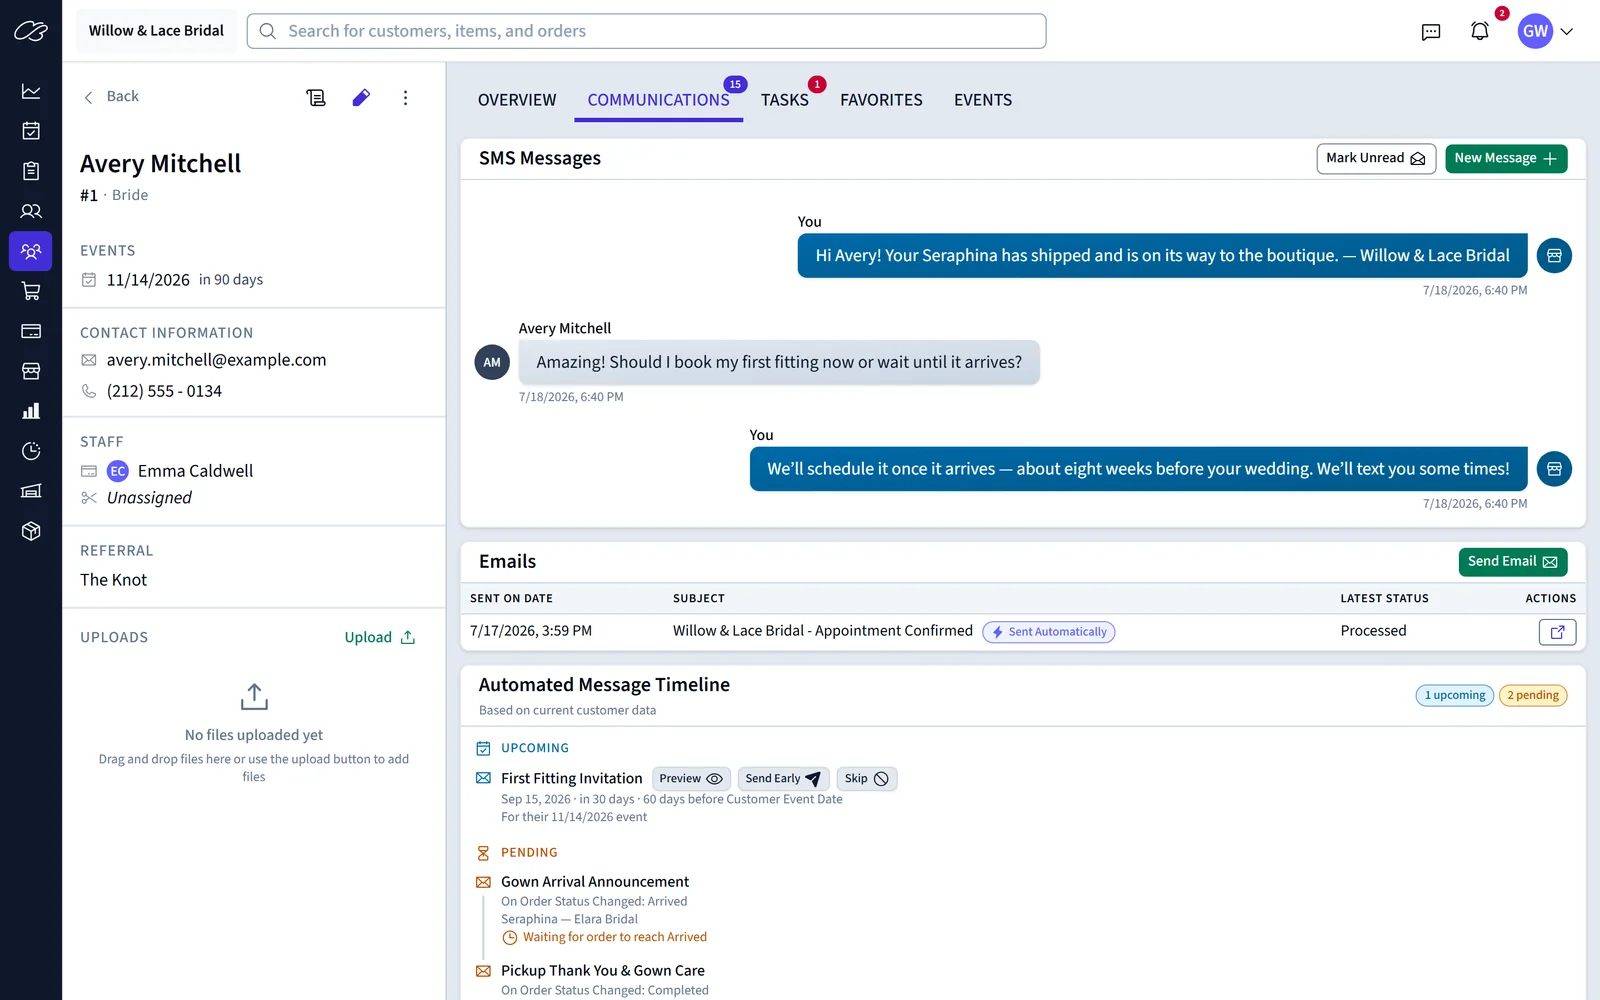The height and width of the screenshot is (1000, 1600).
Task: Click the search customers, items, orders field
Action: coord(646,31)
